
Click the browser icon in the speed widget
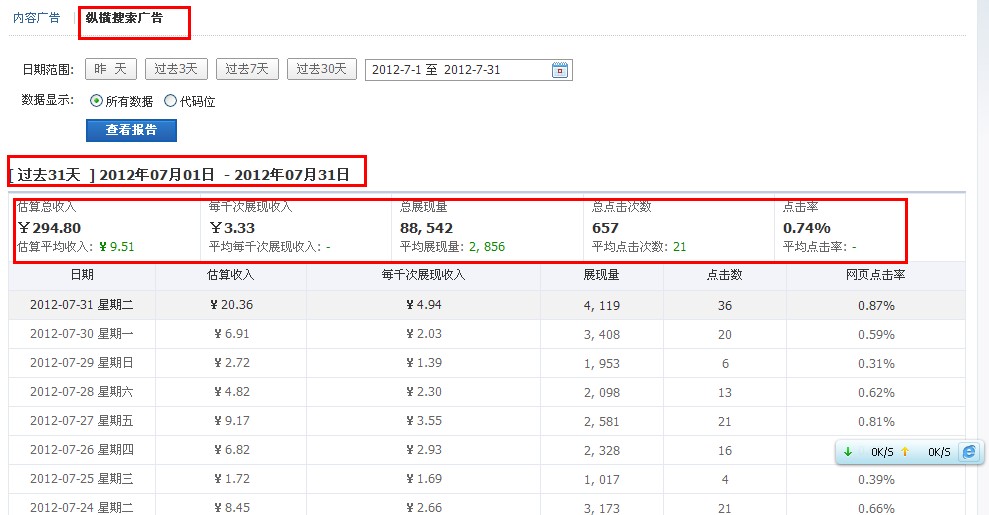pyautogui.click(x=968, y=451)
